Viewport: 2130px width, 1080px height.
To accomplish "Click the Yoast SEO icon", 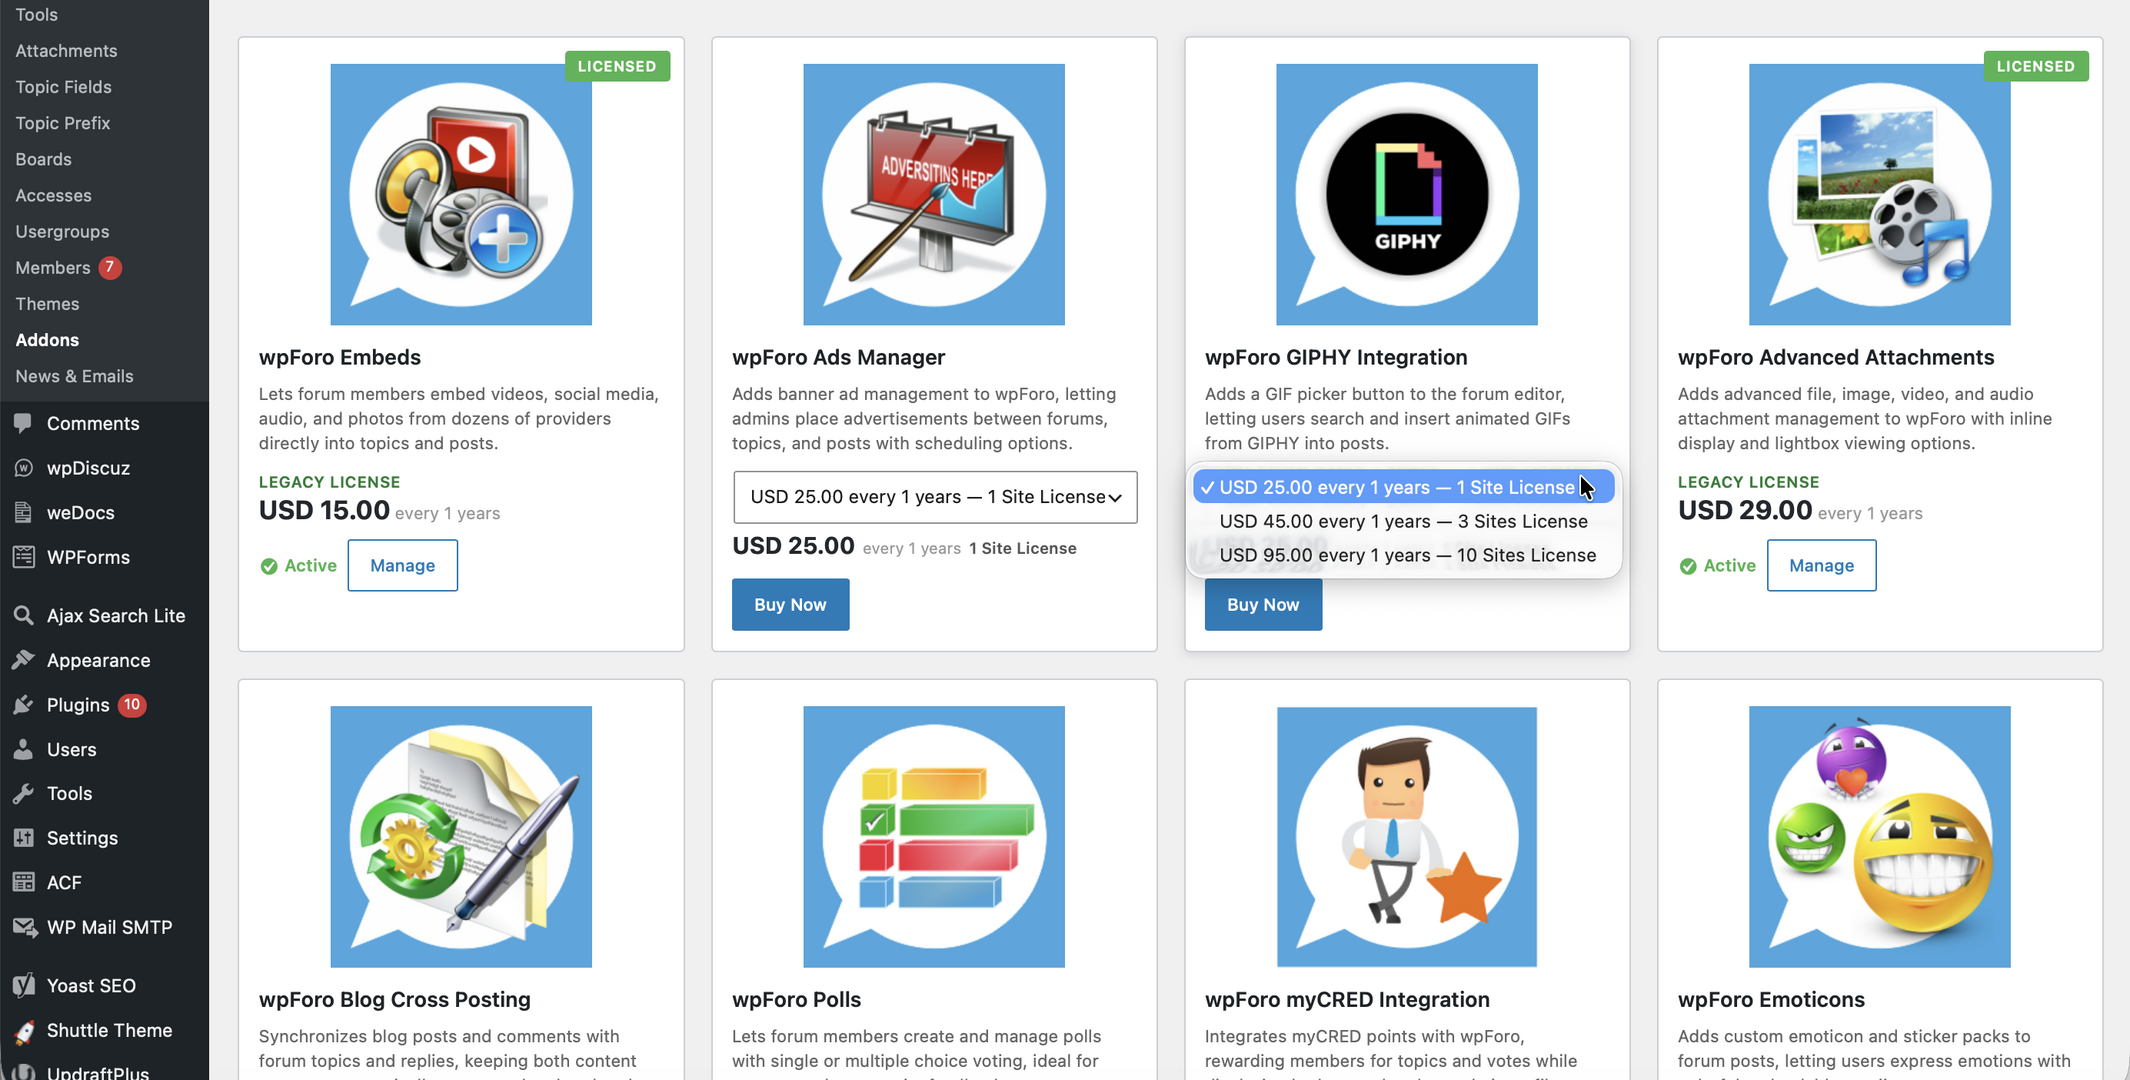I will pyautogui.click(x=23, y=986).
